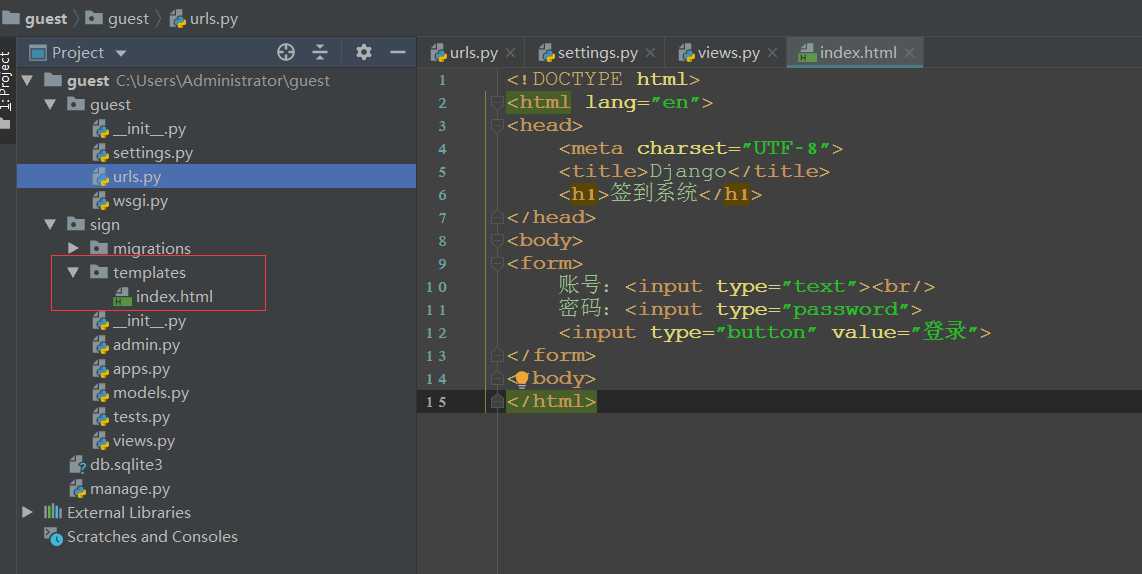Click the button input 登录 line
Image resolution: width=1142 pixels, height=574 pixels.
click(x=774, y=332)
